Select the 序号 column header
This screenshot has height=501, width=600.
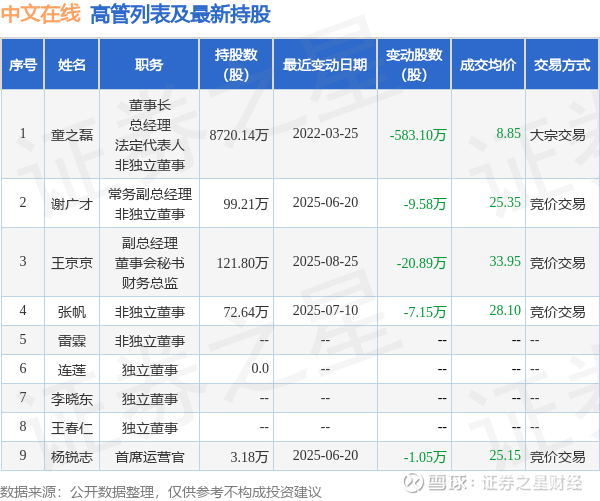(23, 65)
